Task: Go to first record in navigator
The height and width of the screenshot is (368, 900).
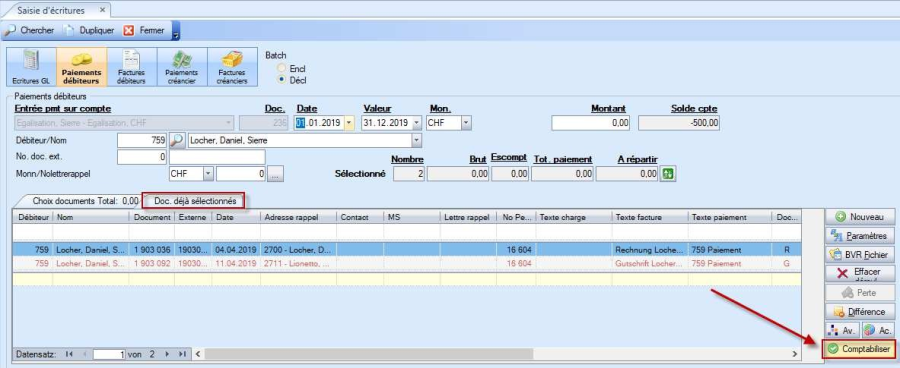Action: point(69,354)
